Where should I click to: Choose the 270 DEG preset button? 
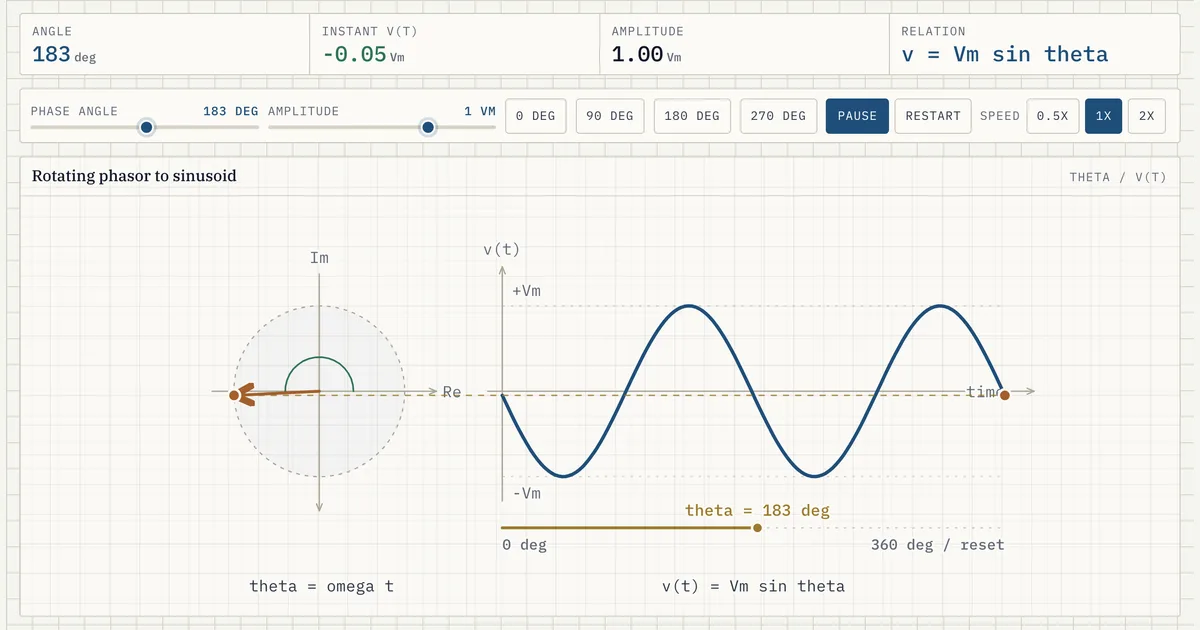coord(778,116)
